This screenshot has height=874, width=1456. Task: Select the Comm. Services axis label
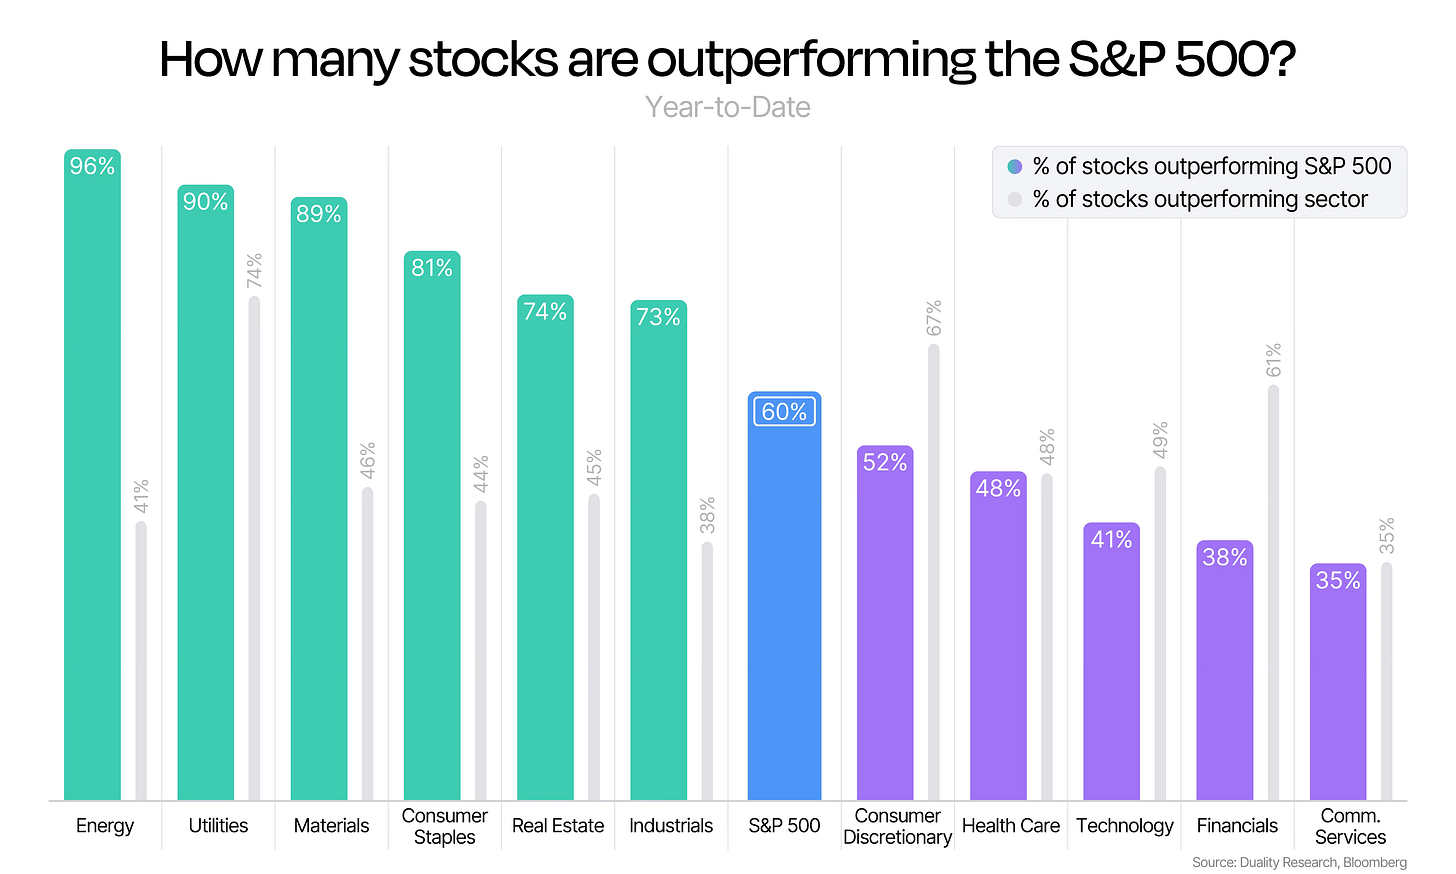click(1351, 827)
